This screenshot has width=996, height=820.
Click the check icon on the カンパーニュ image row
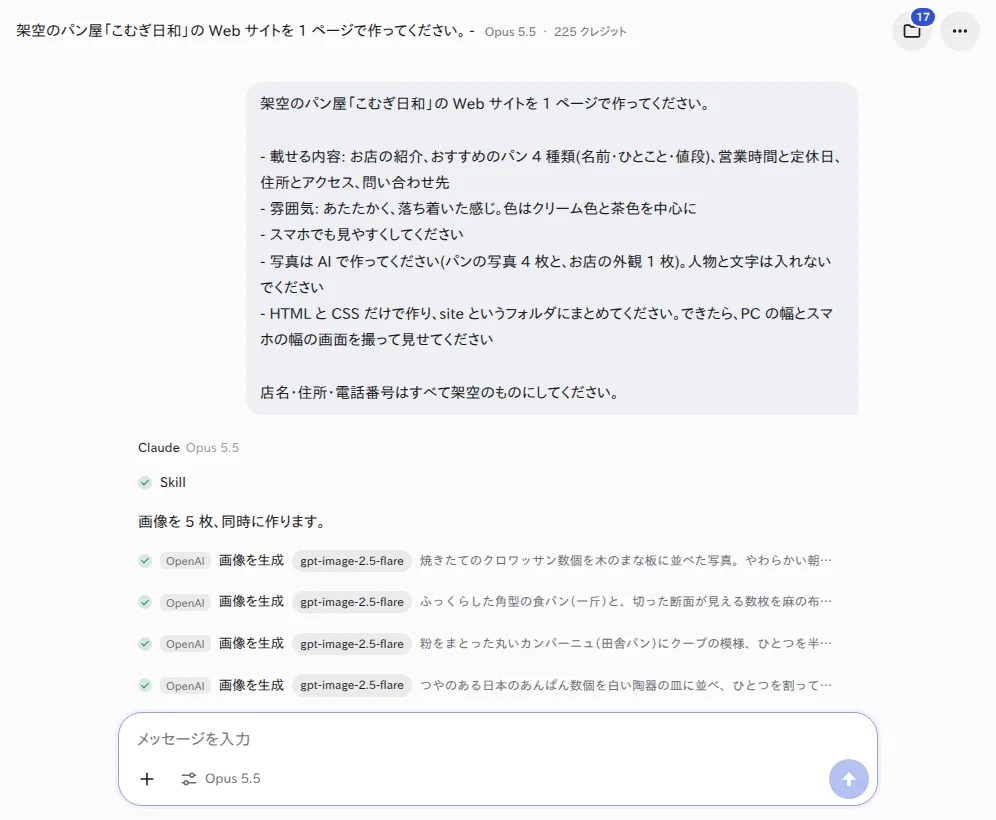pyautogui.click(x=145, y=644)
